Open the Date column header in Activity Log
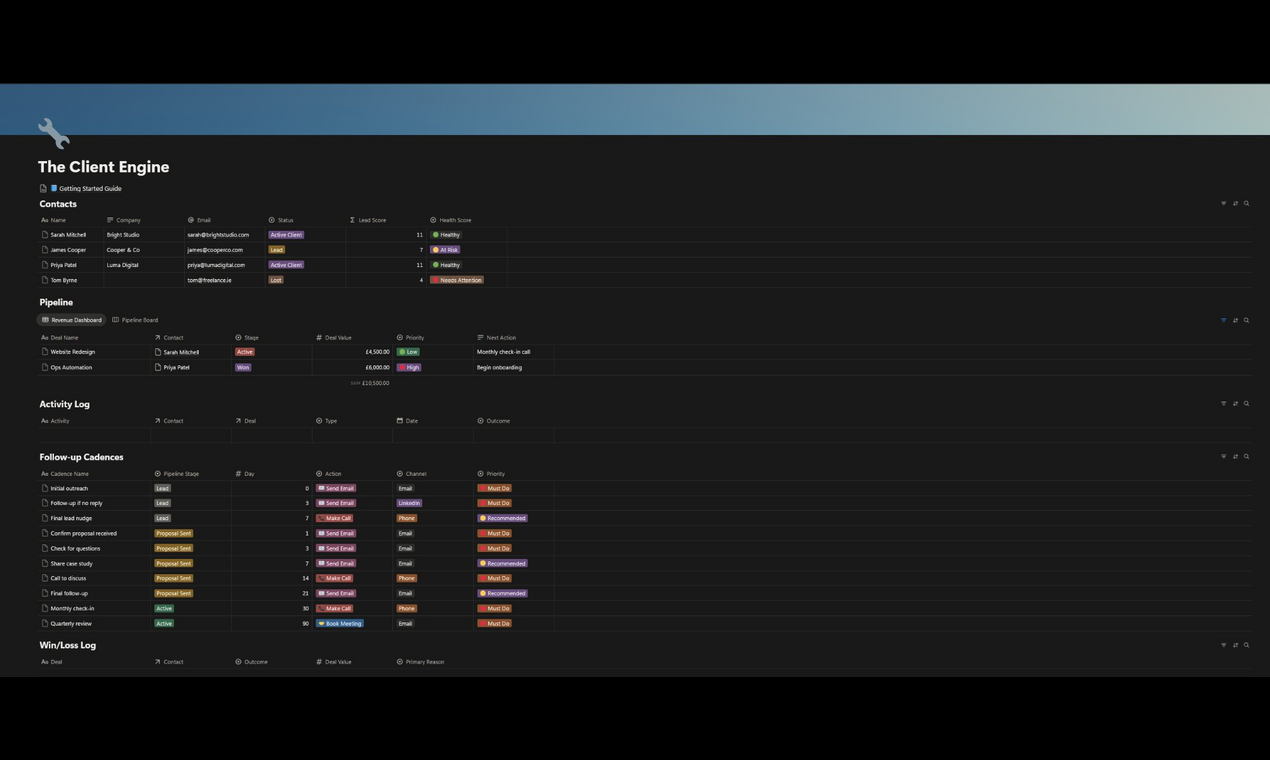Viewport: 1270px width, 760px height. [407, 421]
